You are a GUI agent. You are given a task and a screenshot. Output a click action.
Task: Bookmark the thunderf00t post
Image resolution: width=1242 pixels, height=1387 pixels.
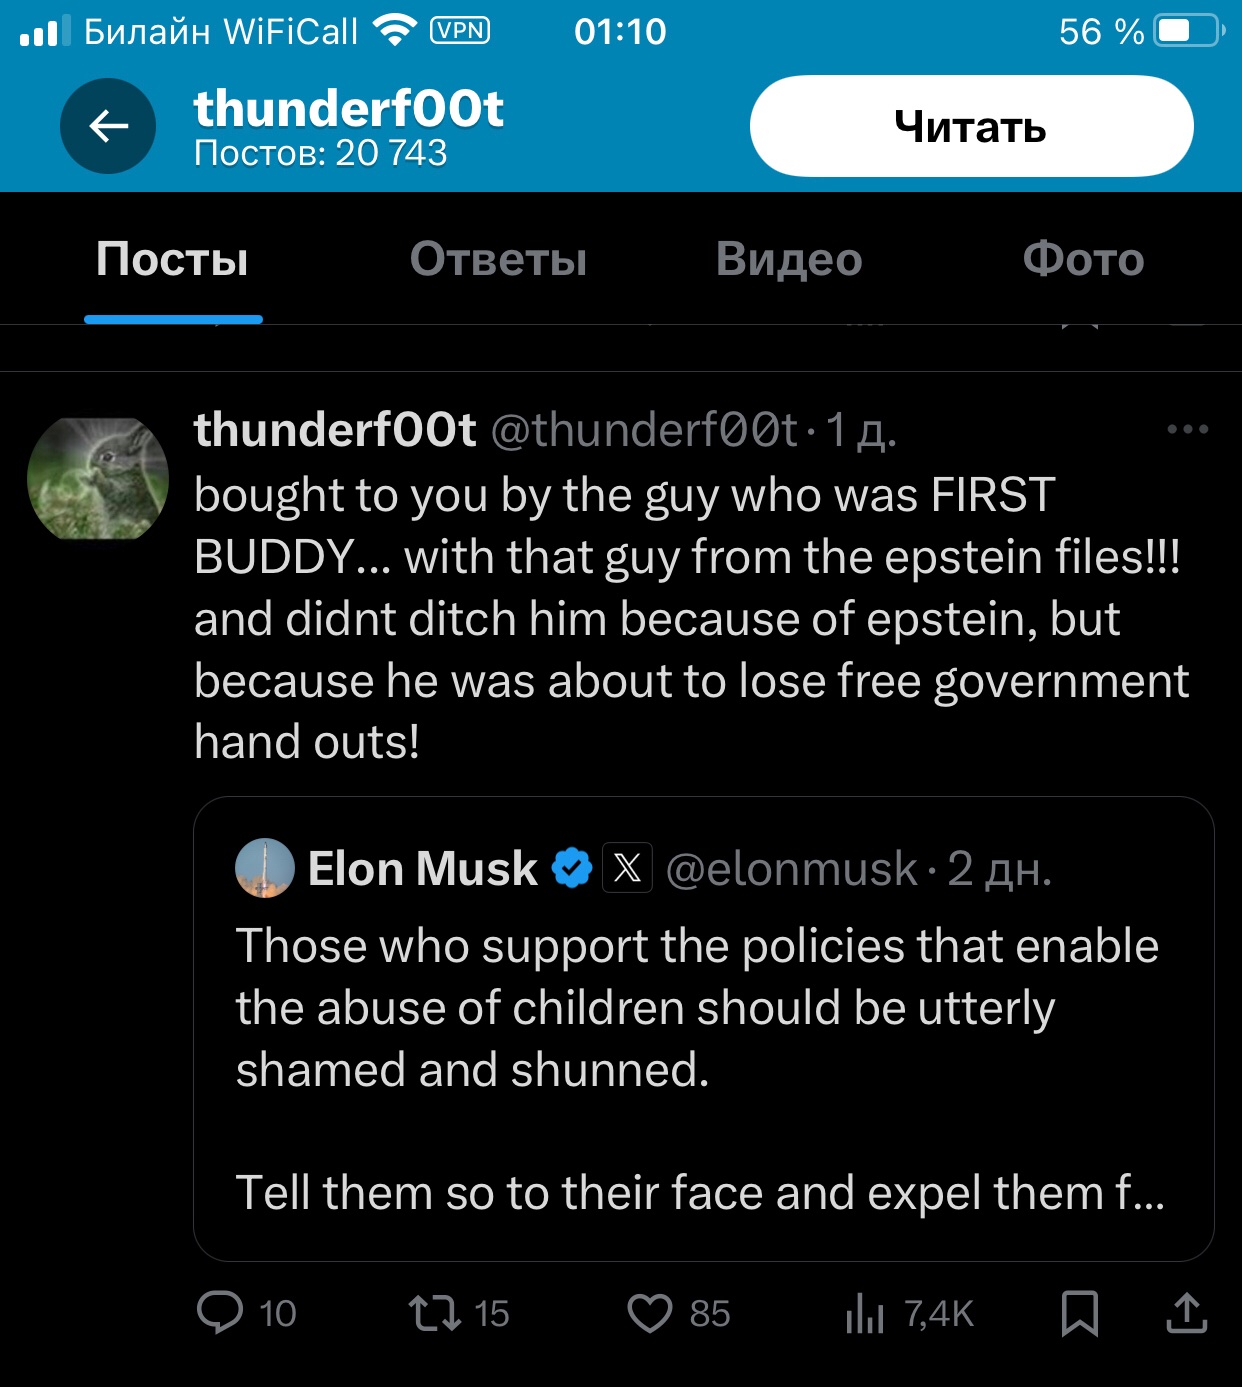[1080, 1312]
